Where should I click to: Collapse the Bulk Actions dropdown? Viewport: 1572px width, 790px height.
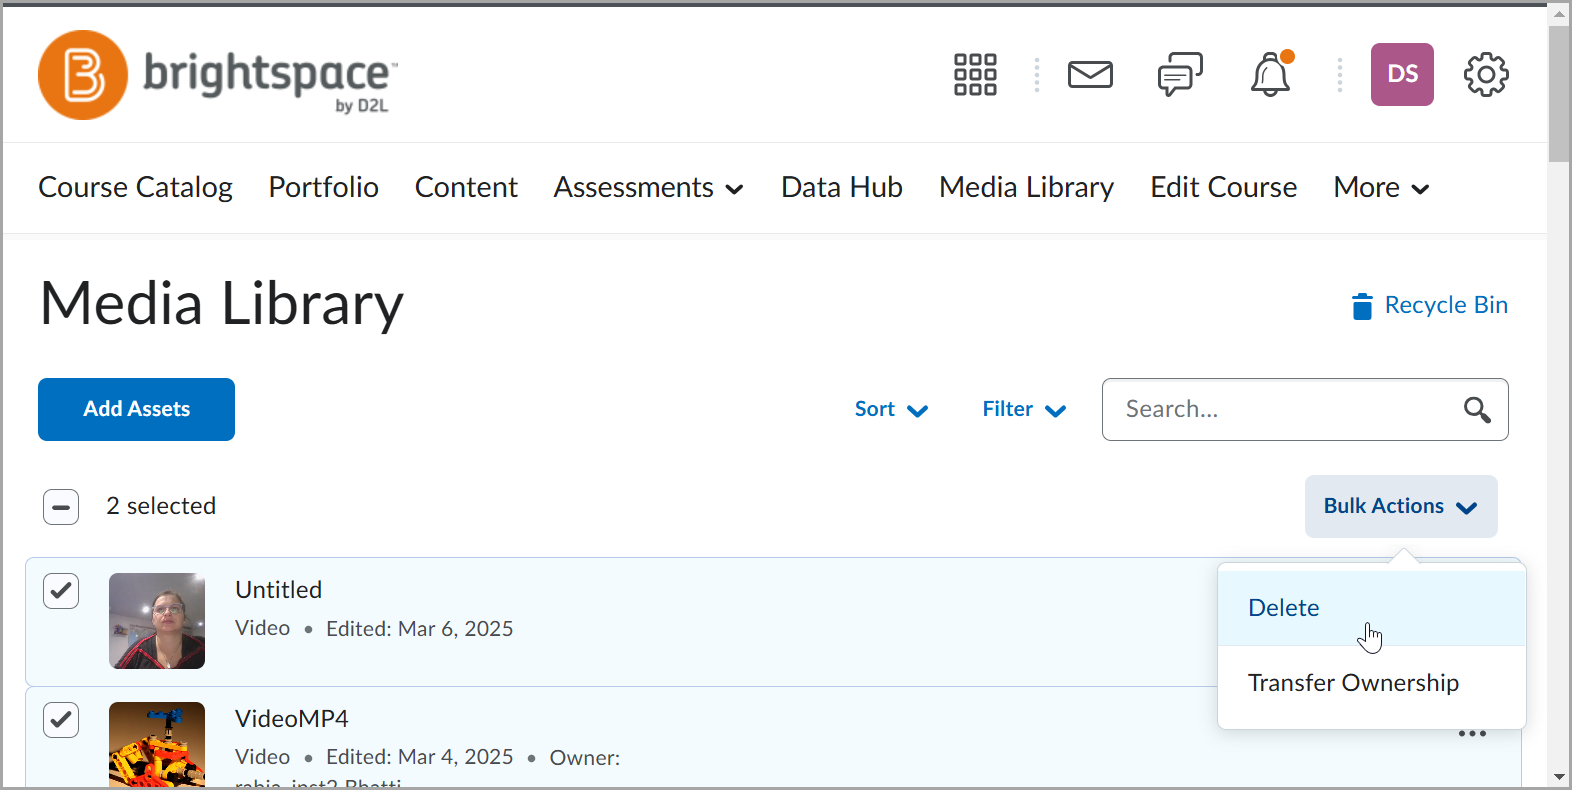(1401, 507)
